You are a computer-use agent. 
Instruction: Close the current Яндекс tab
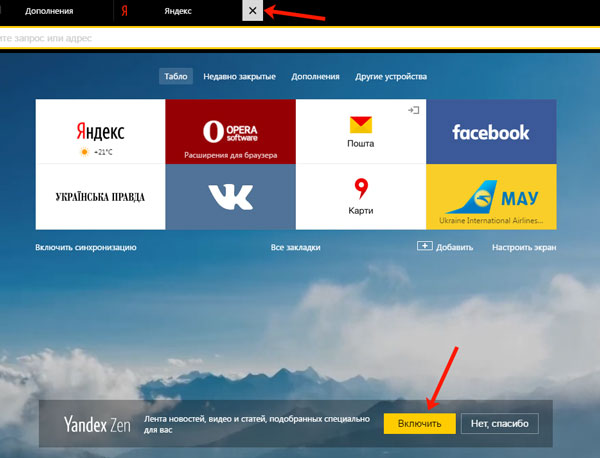tap(253, 11)
